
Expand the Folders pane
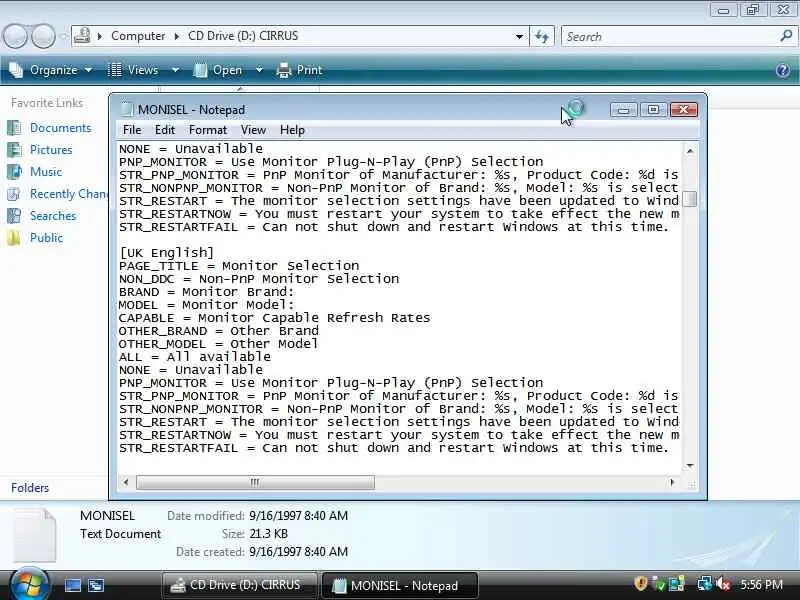pos(30,488)
